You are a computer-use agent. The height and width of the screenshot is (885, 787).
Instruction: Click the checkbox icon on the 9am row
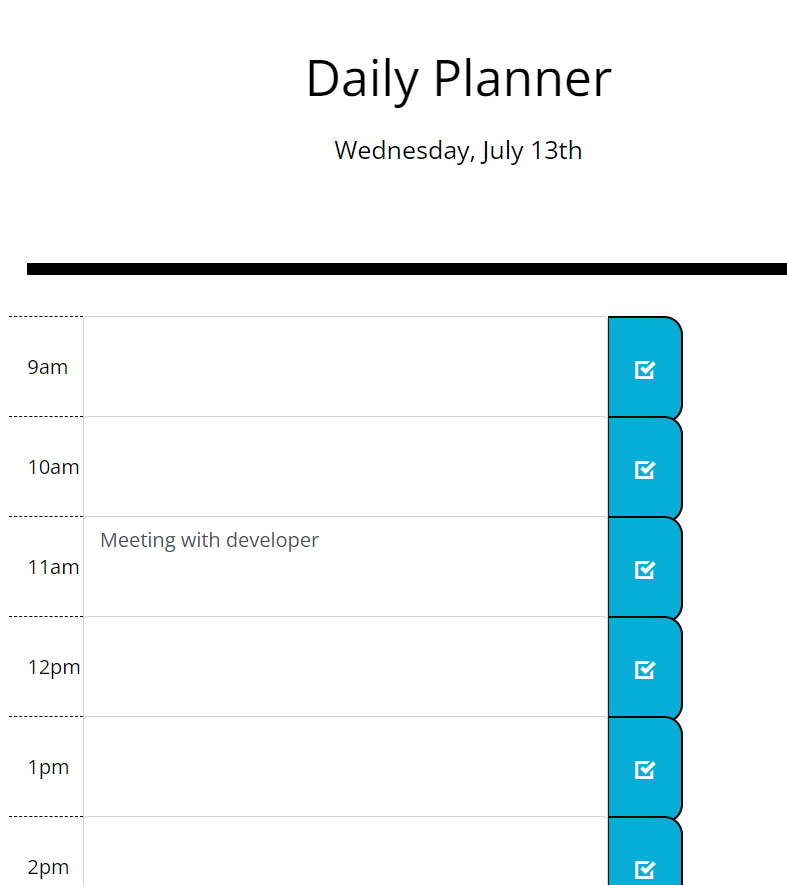(645, 368)
